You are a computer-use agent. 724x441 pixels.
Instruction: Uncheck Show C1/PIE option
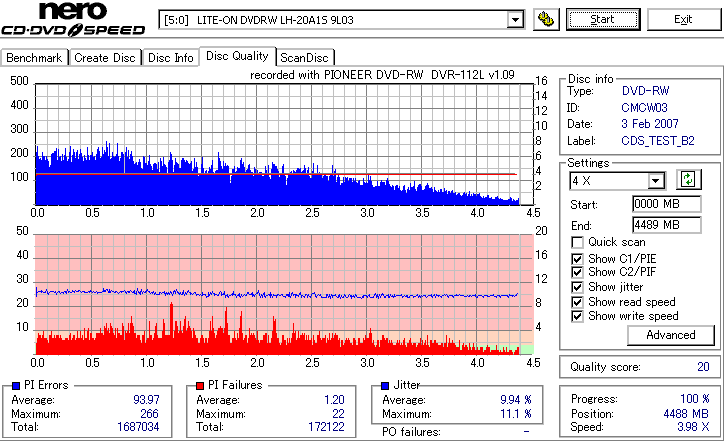pos(577,259)
